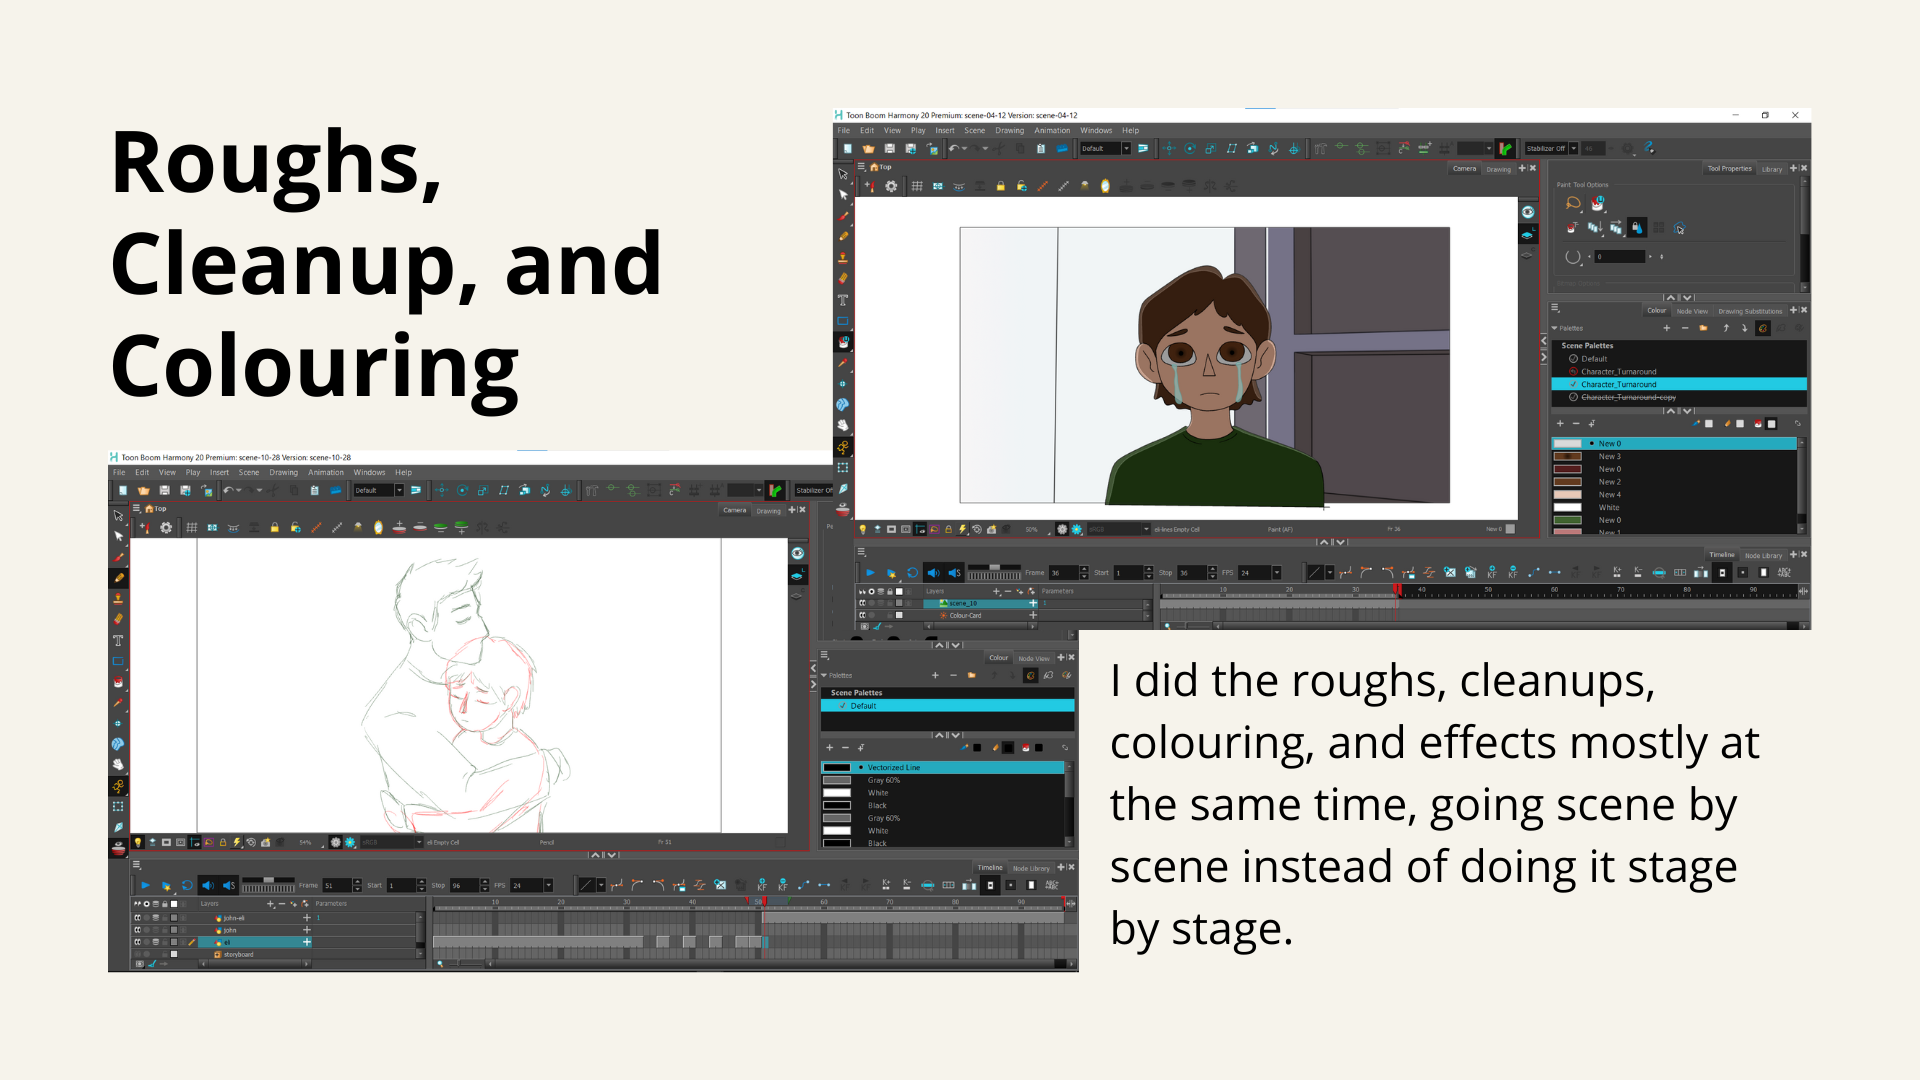Select the Lasso mode in Paint Tool Options
This screenshot has height=1080, width=1920.
(1573, 203)
